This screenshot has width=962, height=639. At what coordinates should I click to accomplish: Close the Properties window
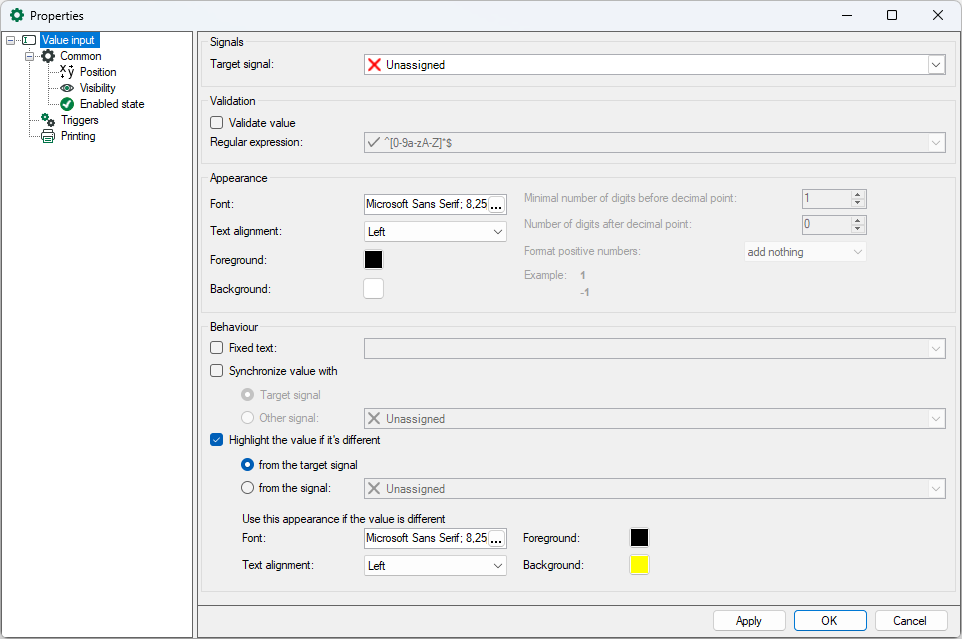[937, 15]
